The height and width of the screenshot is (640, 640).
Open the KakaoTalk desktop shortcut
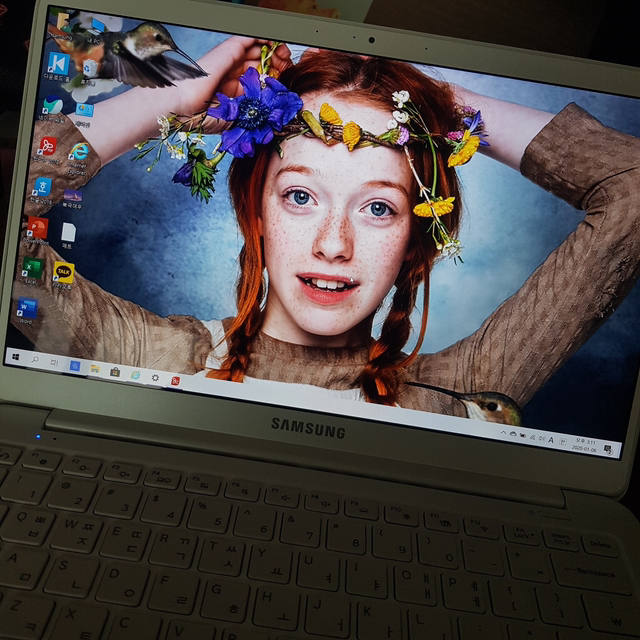(x=63, y=273)
